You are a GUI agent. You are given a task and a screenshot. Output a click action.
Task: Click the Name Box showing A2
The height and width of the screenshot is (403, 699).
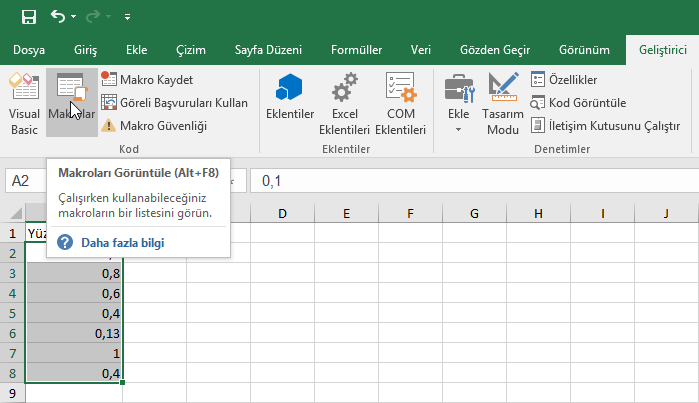tap(25, 181)
